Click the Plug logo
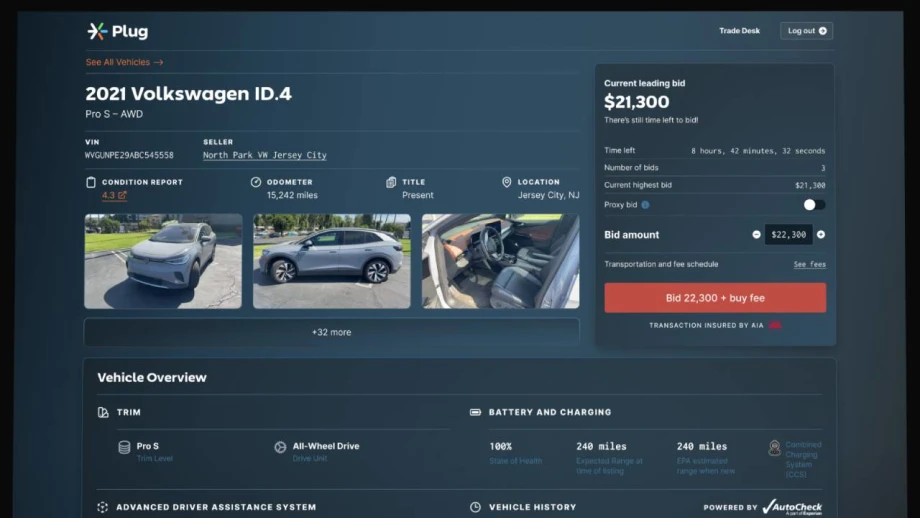 pyautogui.click(x=117, y=31)
